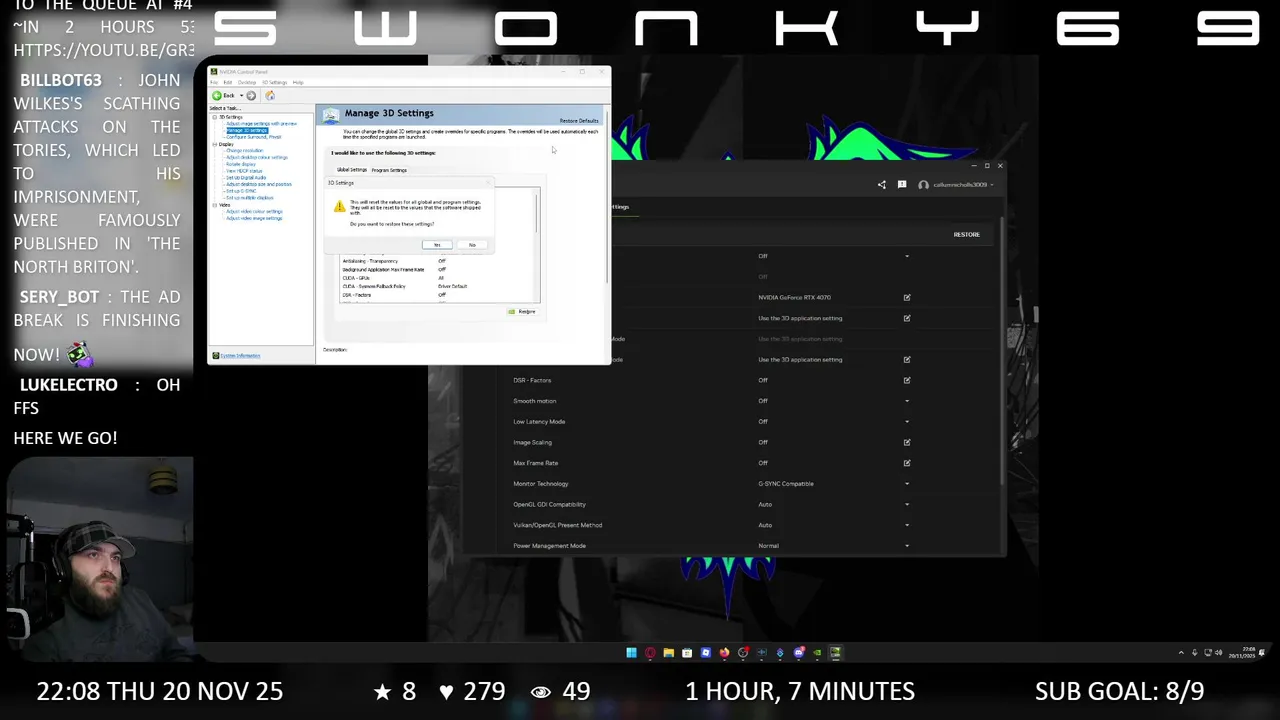This screenshot has height=720, width=1280.
Task: Click the Background Application Max Frame Rate row
Action: coord(438,269)
